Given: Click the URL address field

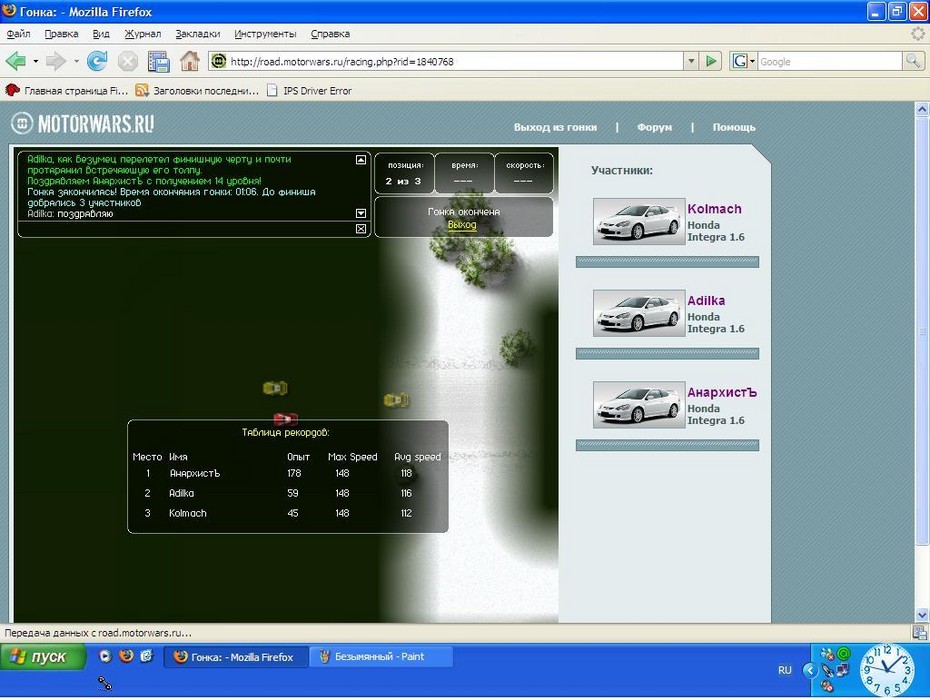Looking at the screenshot, I should pyautogui.click(x=454, y=61).
